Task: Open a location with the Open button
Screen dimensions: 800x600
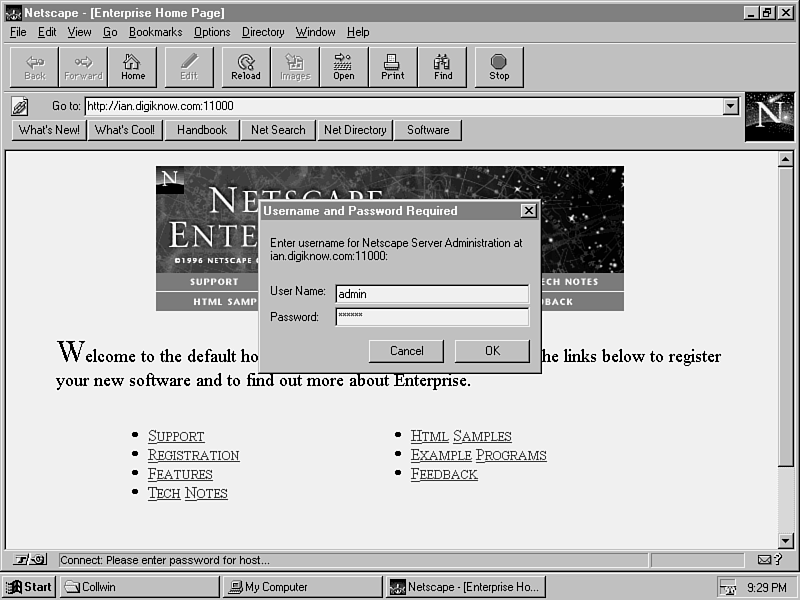Action: coord(344,67)
